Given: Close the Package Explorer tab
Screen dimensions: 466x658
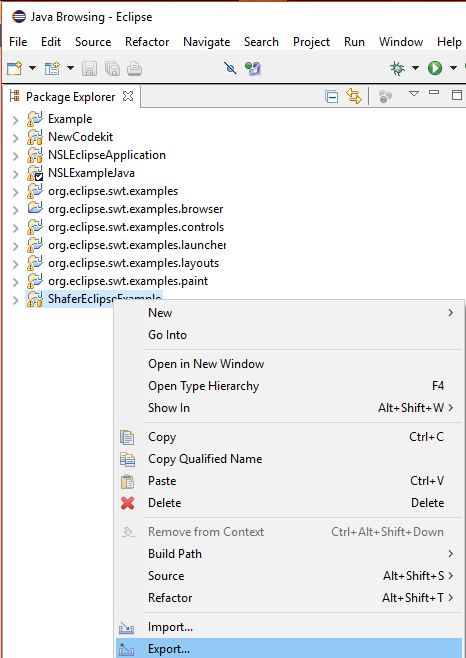Looking at the screenshot, I should [128, 97].
